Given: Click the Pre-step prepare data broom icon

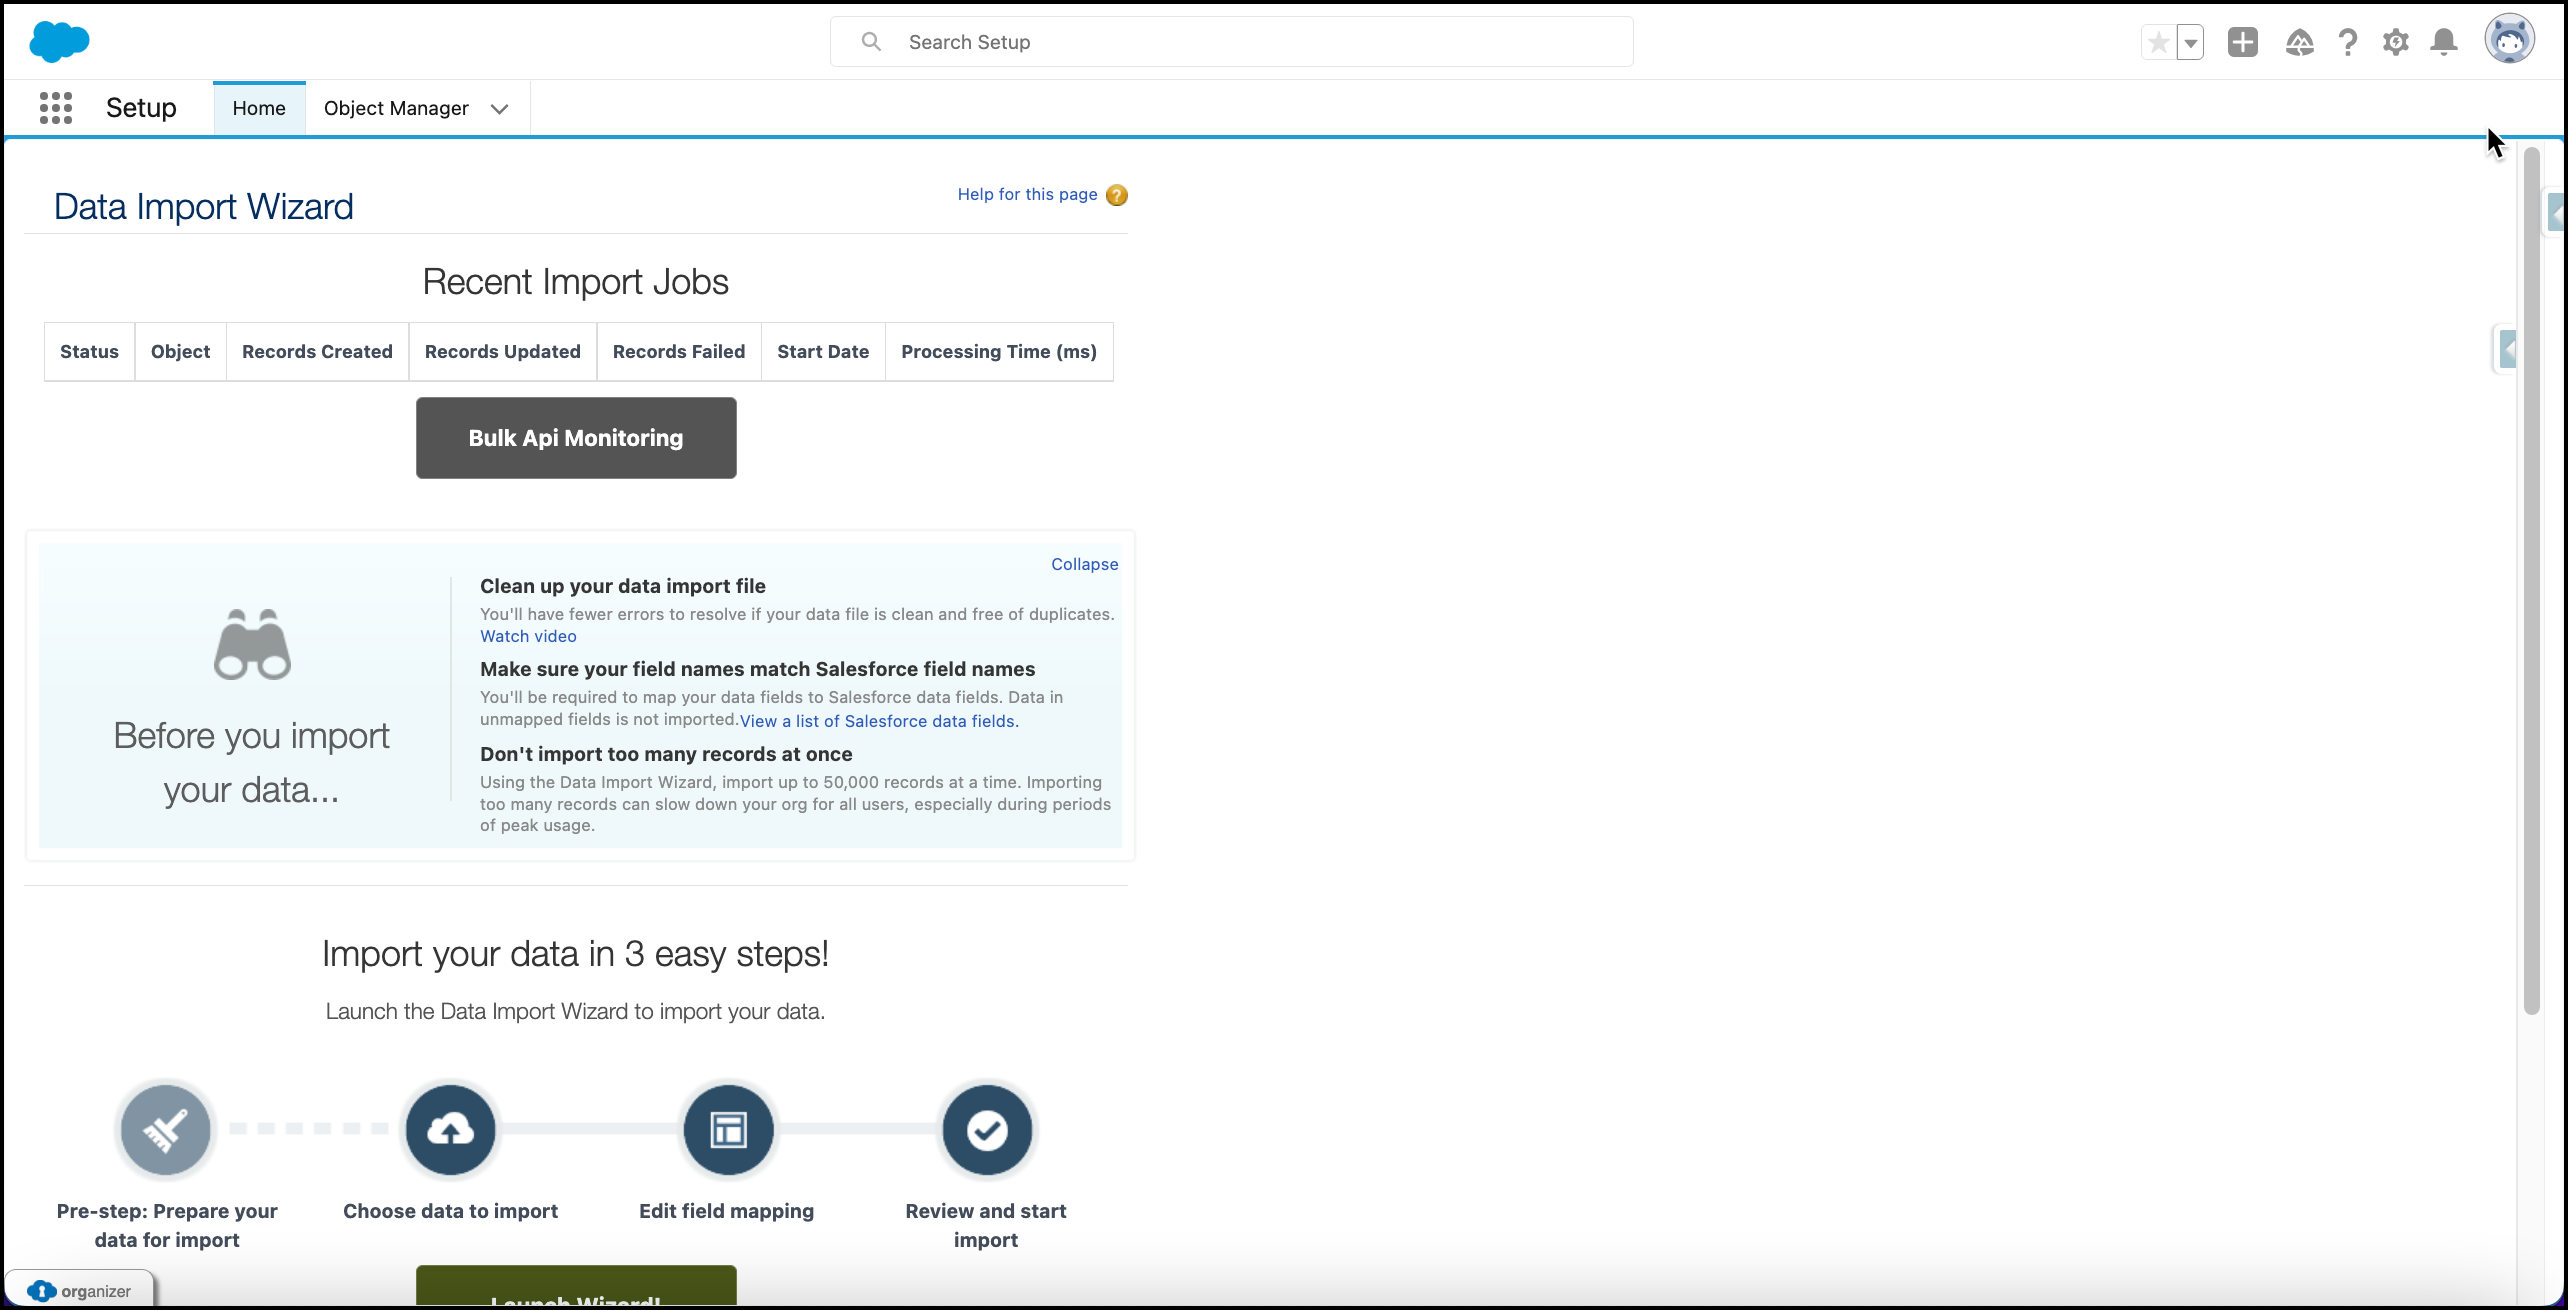Looking at the screenshot, I should tap(166, 1130).
